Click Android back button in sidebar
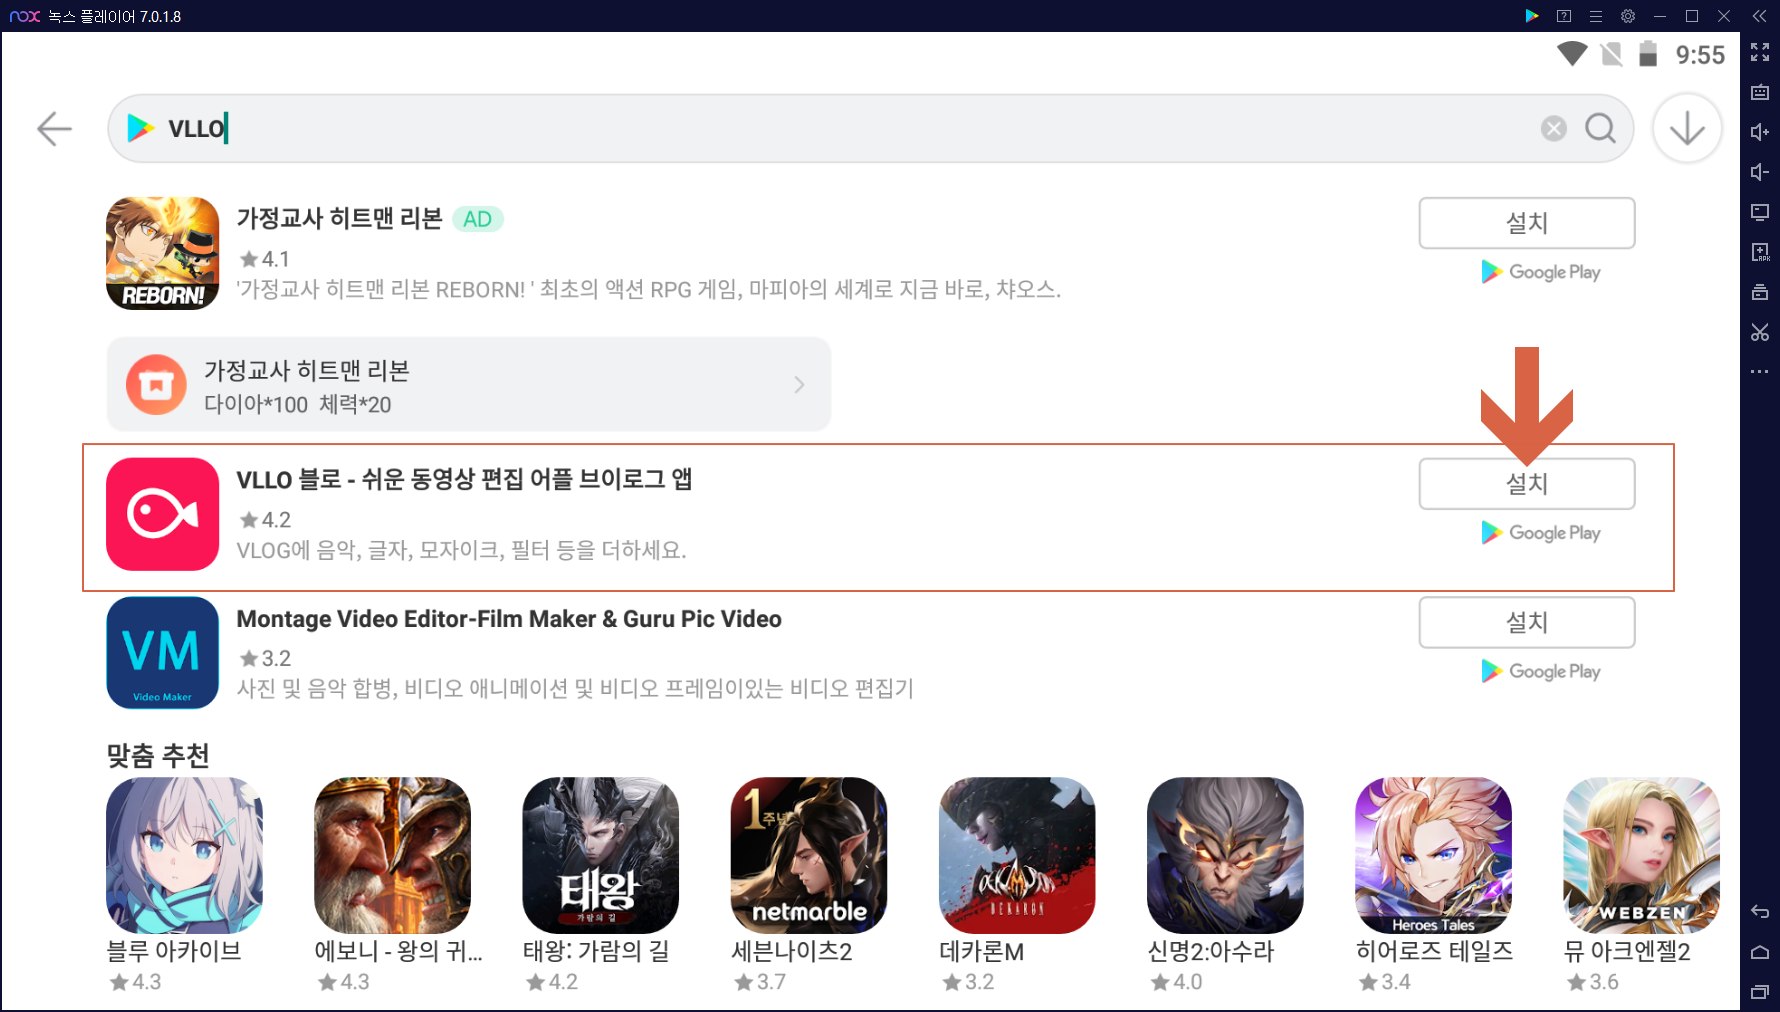Viewport: 1780px width, 1012px height. tap(1760, 912)
